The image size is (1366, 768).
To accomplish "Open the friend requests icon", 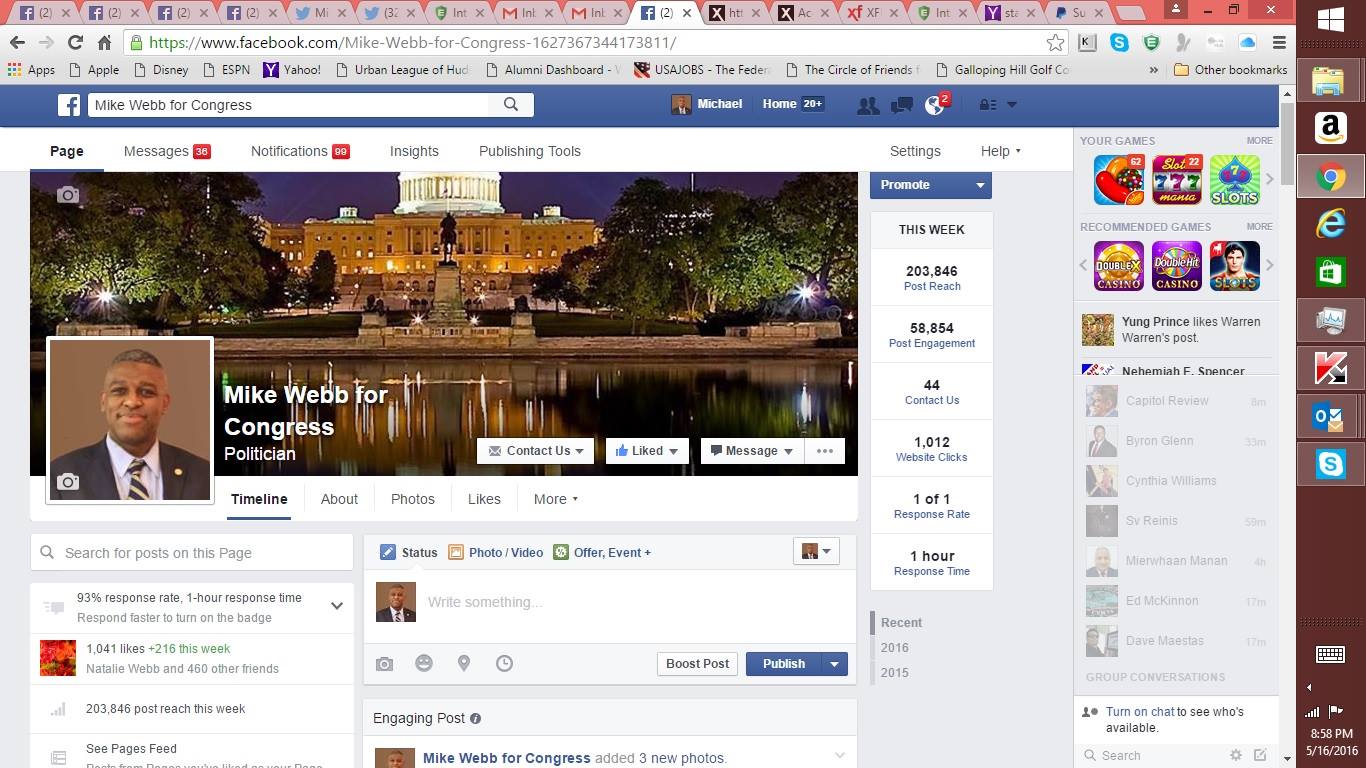I will 867,105.
